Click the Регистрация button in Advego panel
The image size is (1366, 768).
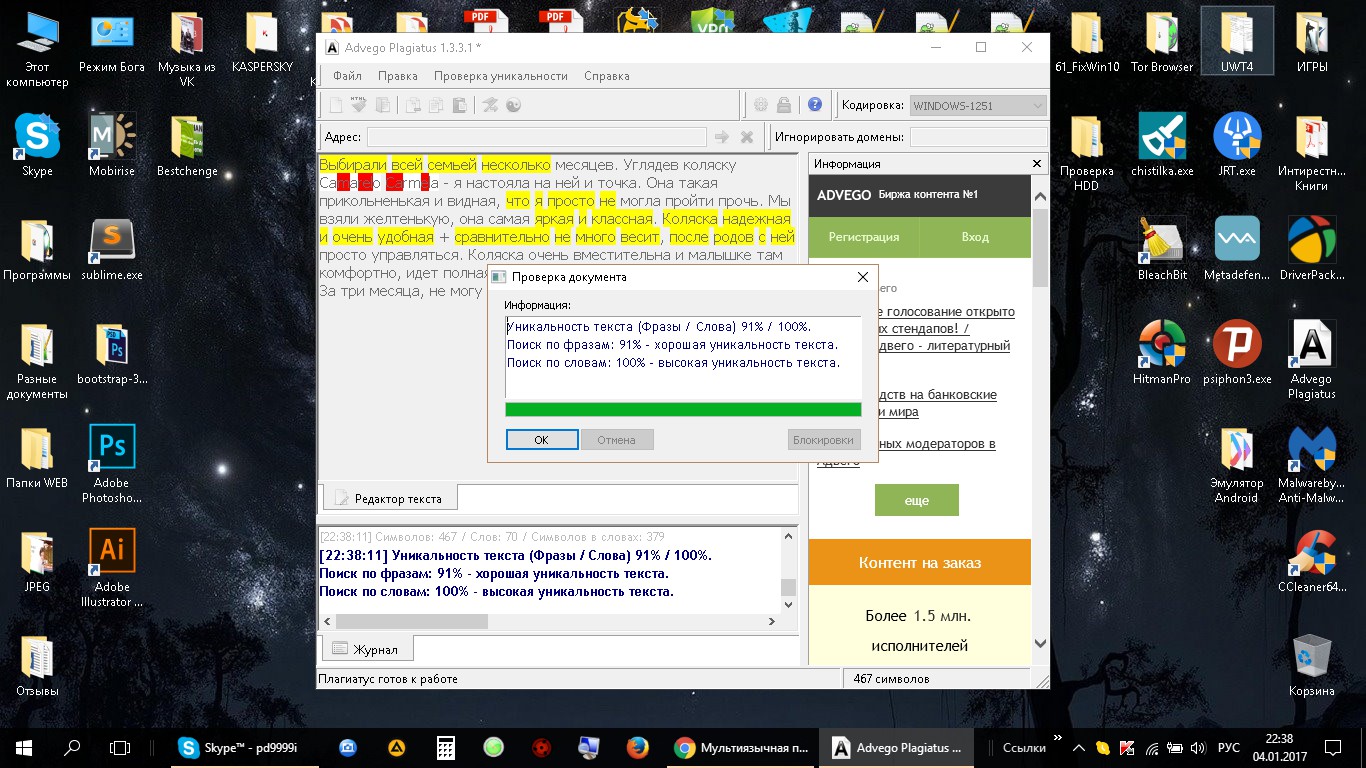click(x=864, y=237)
